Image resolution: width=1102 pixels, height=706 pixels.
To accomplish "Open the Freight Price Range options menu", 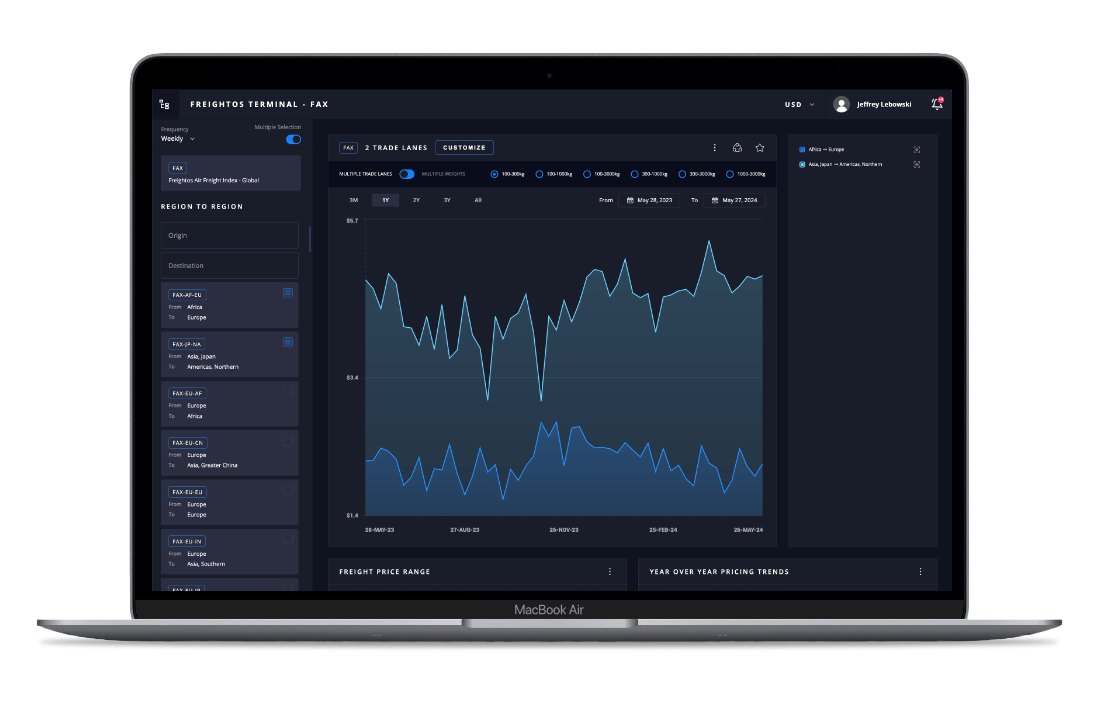I will click(x=610, y=572).
